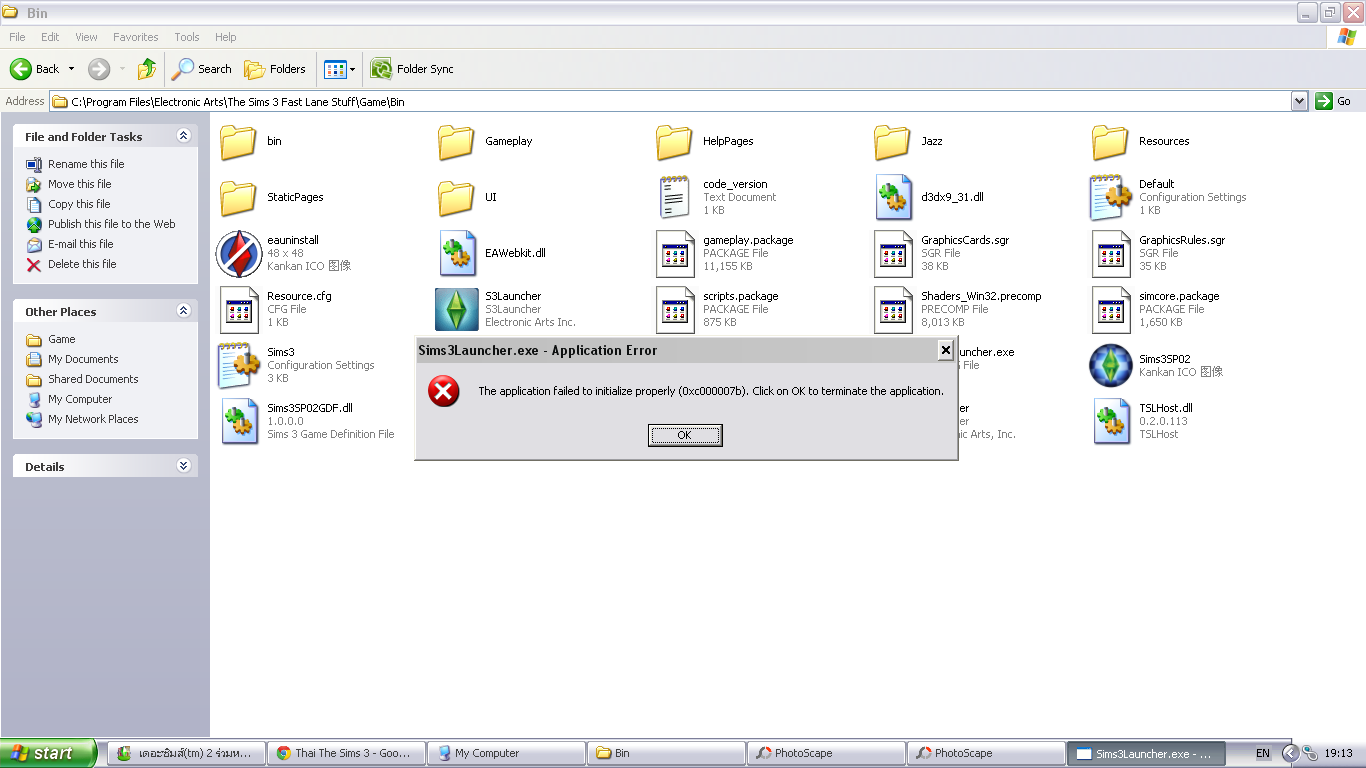Viewport: 1366px width, 768px height.
Task: Select the EAWebkit.dll file icon
Action: pos(457,253)
